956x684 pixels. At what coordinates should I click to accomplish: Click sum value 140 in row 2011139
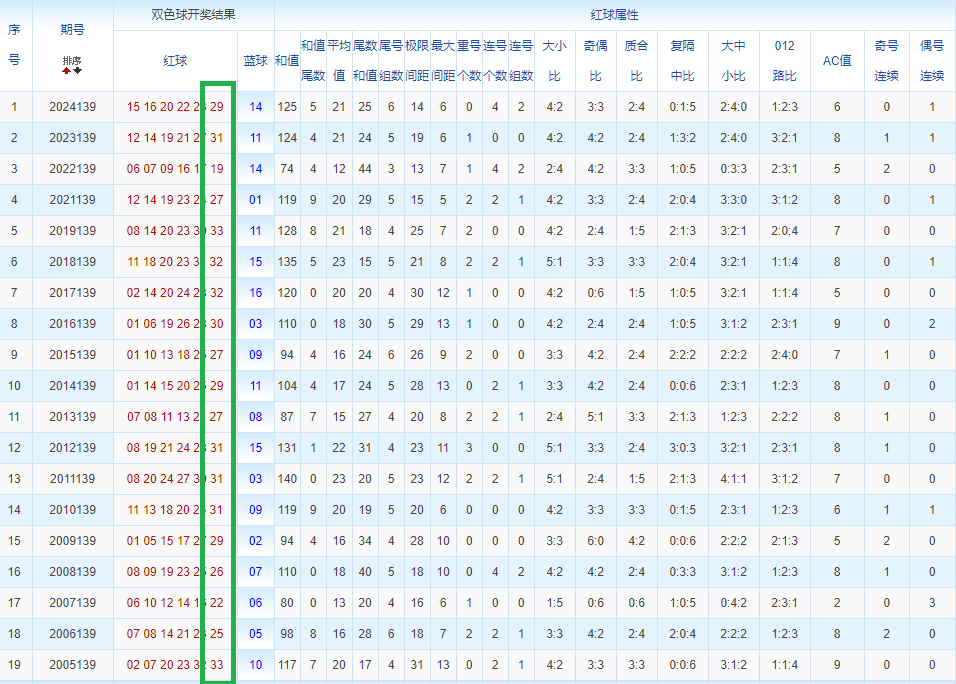287,479
